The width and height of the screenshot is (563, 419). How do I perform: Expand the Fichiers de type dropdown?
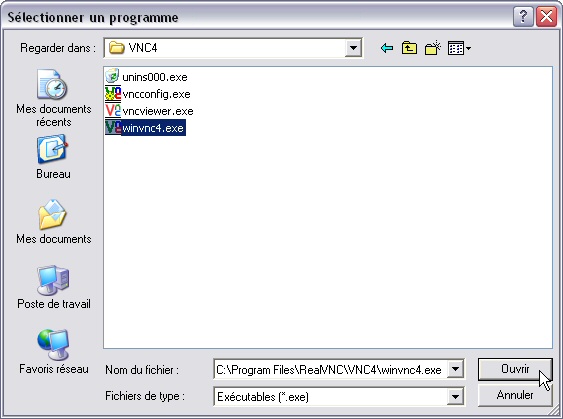[x=455, y=396]
